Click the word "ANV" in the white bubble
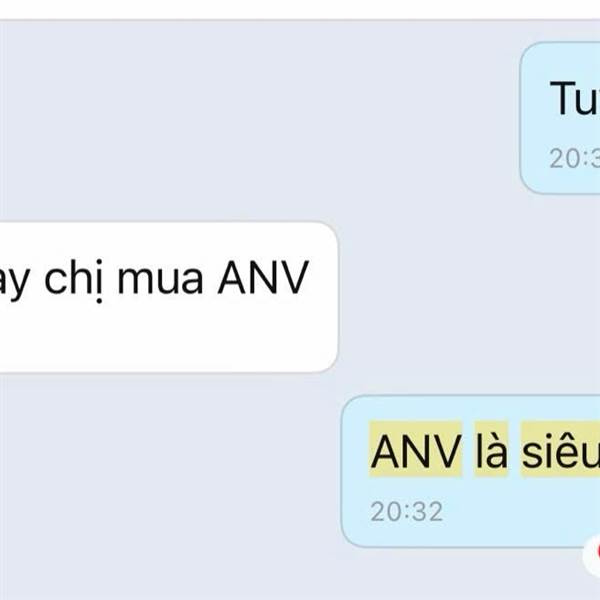Screen dimensions: 600x600 (x=263, y=278)
